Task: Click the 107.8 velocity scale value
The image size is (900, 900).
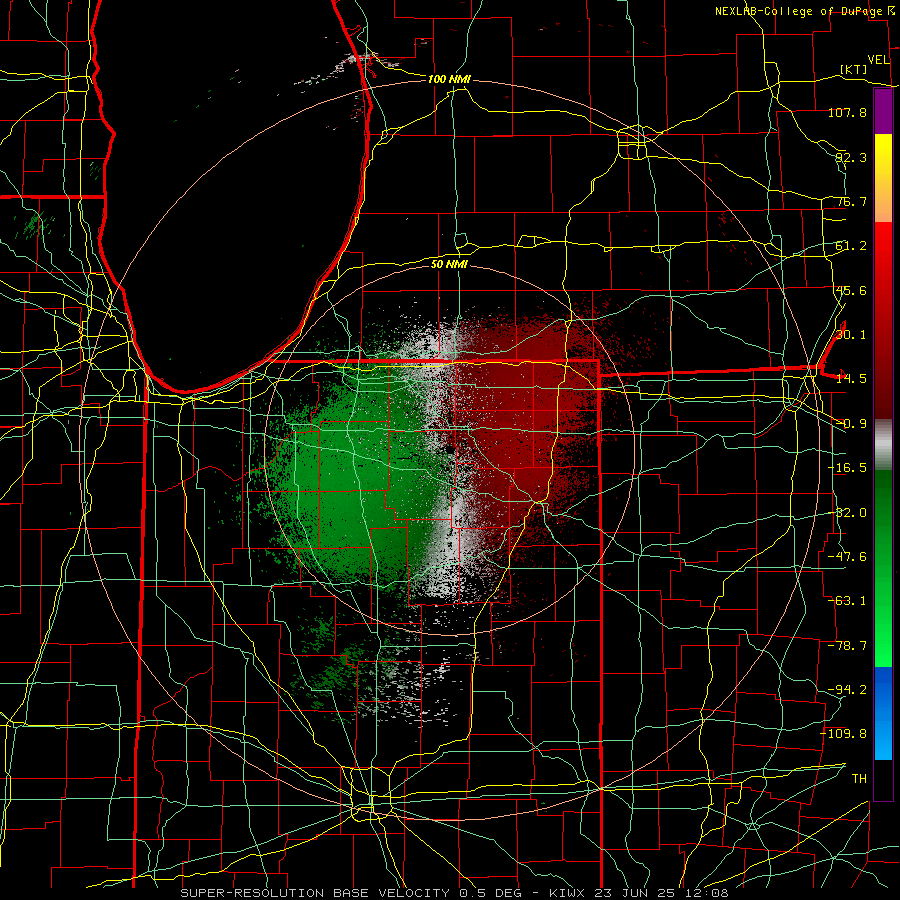Action: 847,112
